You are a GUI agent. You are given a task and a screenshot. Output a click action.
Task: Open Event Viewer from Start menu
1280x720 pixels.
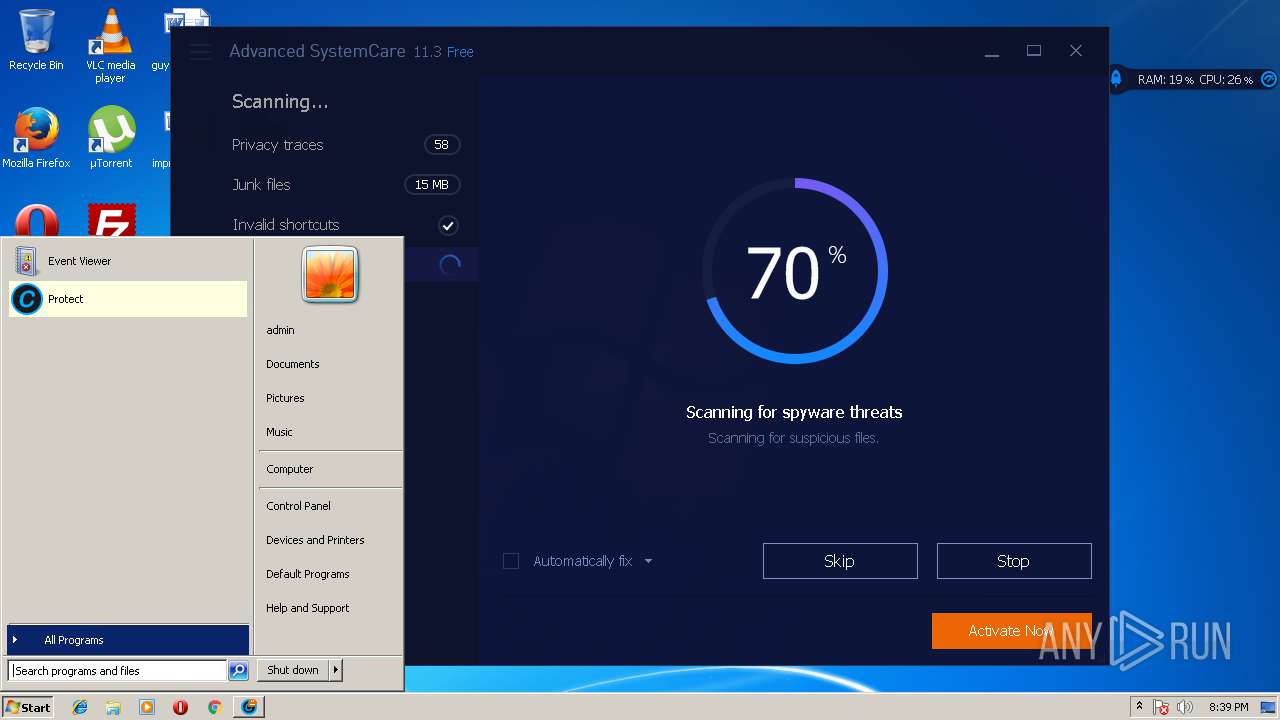[128, 261]
